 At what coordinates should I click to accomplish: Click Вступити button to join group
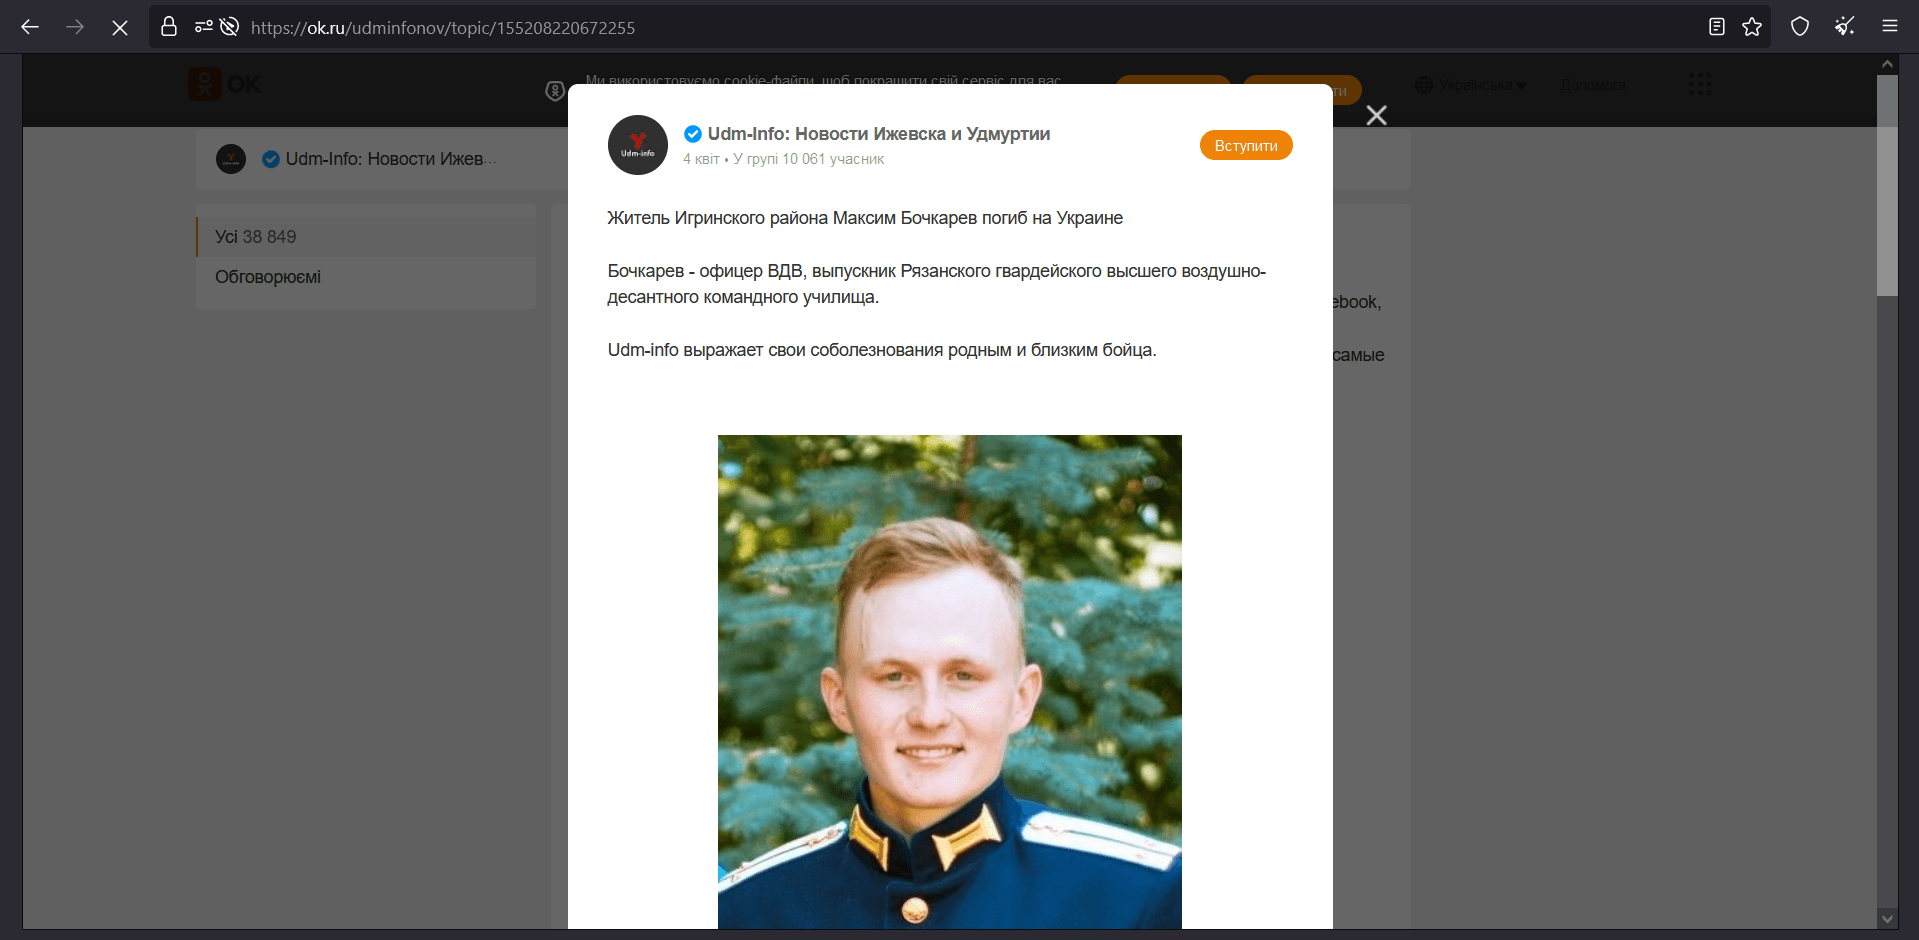tap(1246, 145)
